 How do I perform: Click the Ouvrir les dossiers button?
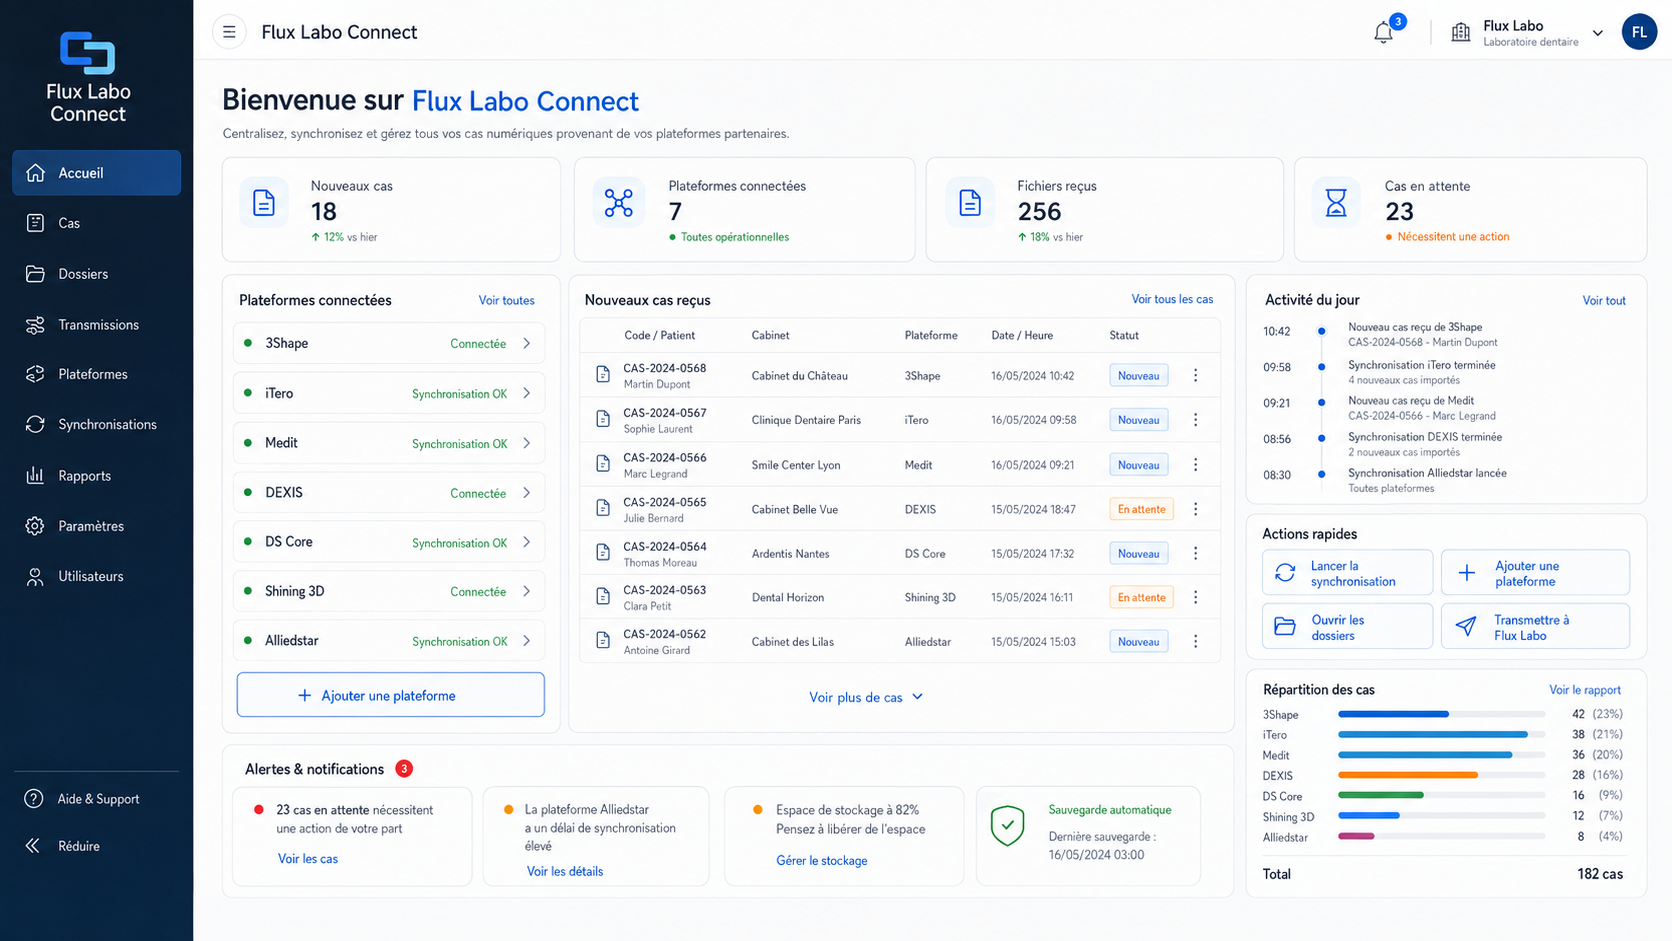[x=1347, y=627]
